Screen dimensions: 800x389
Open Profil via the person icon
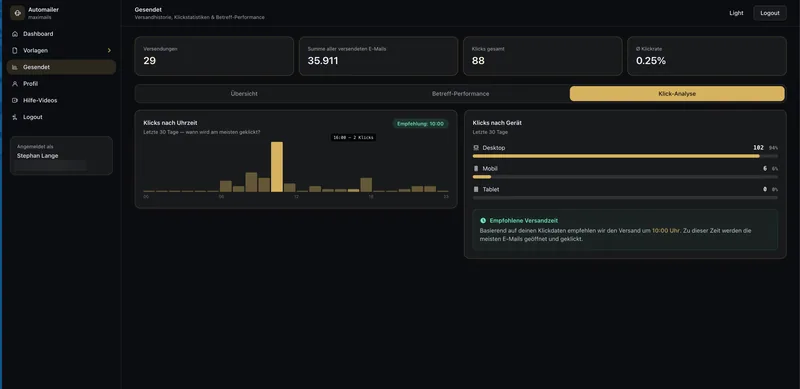pos(15,84)
